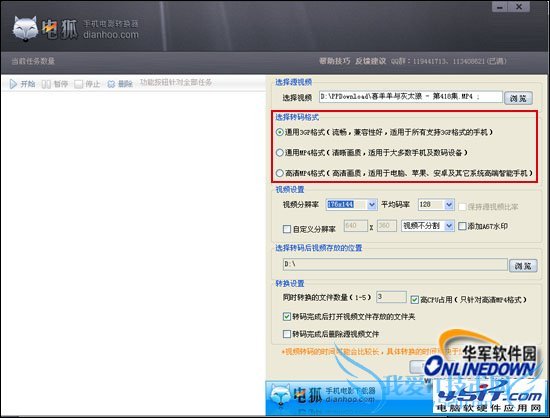Click the 停止 stop toolbar icon
This screenshot has width=550, height=418.
click(x=79, y=84)
